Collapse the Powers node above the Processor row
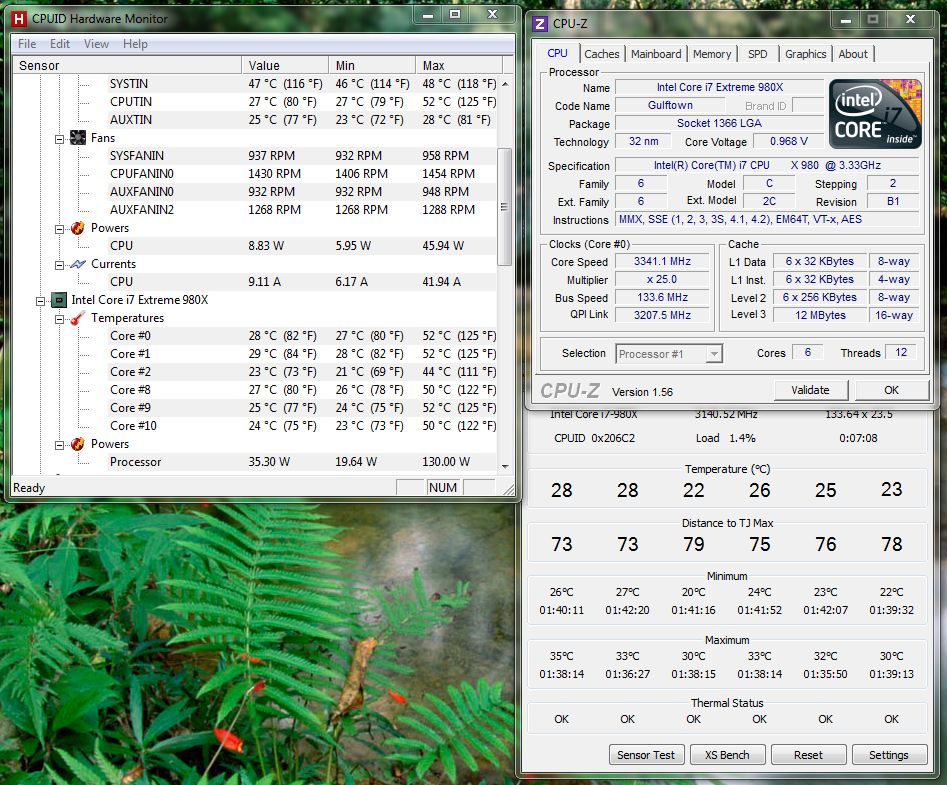Viewport: 947px width, 785px height. [x=59, y=445]
